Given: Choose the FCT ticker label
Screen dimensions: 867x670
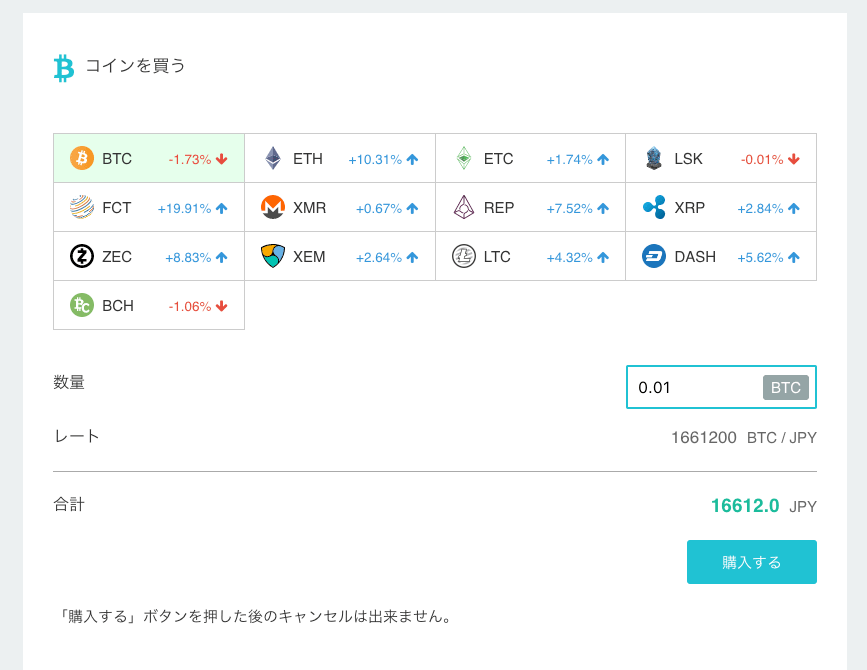Looking at the screenshot, I should pyautogui.click(x=117, y=208).
